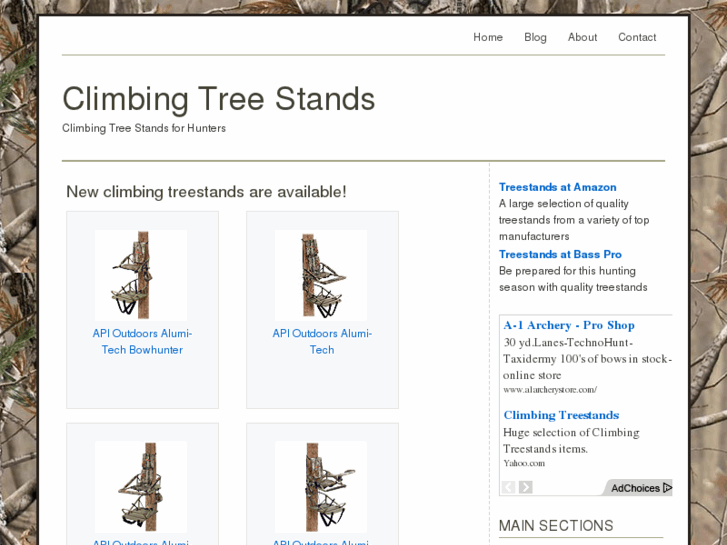Open API Outdoors Alumi-Tech Bowhunter link
This screenshot has height=545, width=727.
click(142, 341)
